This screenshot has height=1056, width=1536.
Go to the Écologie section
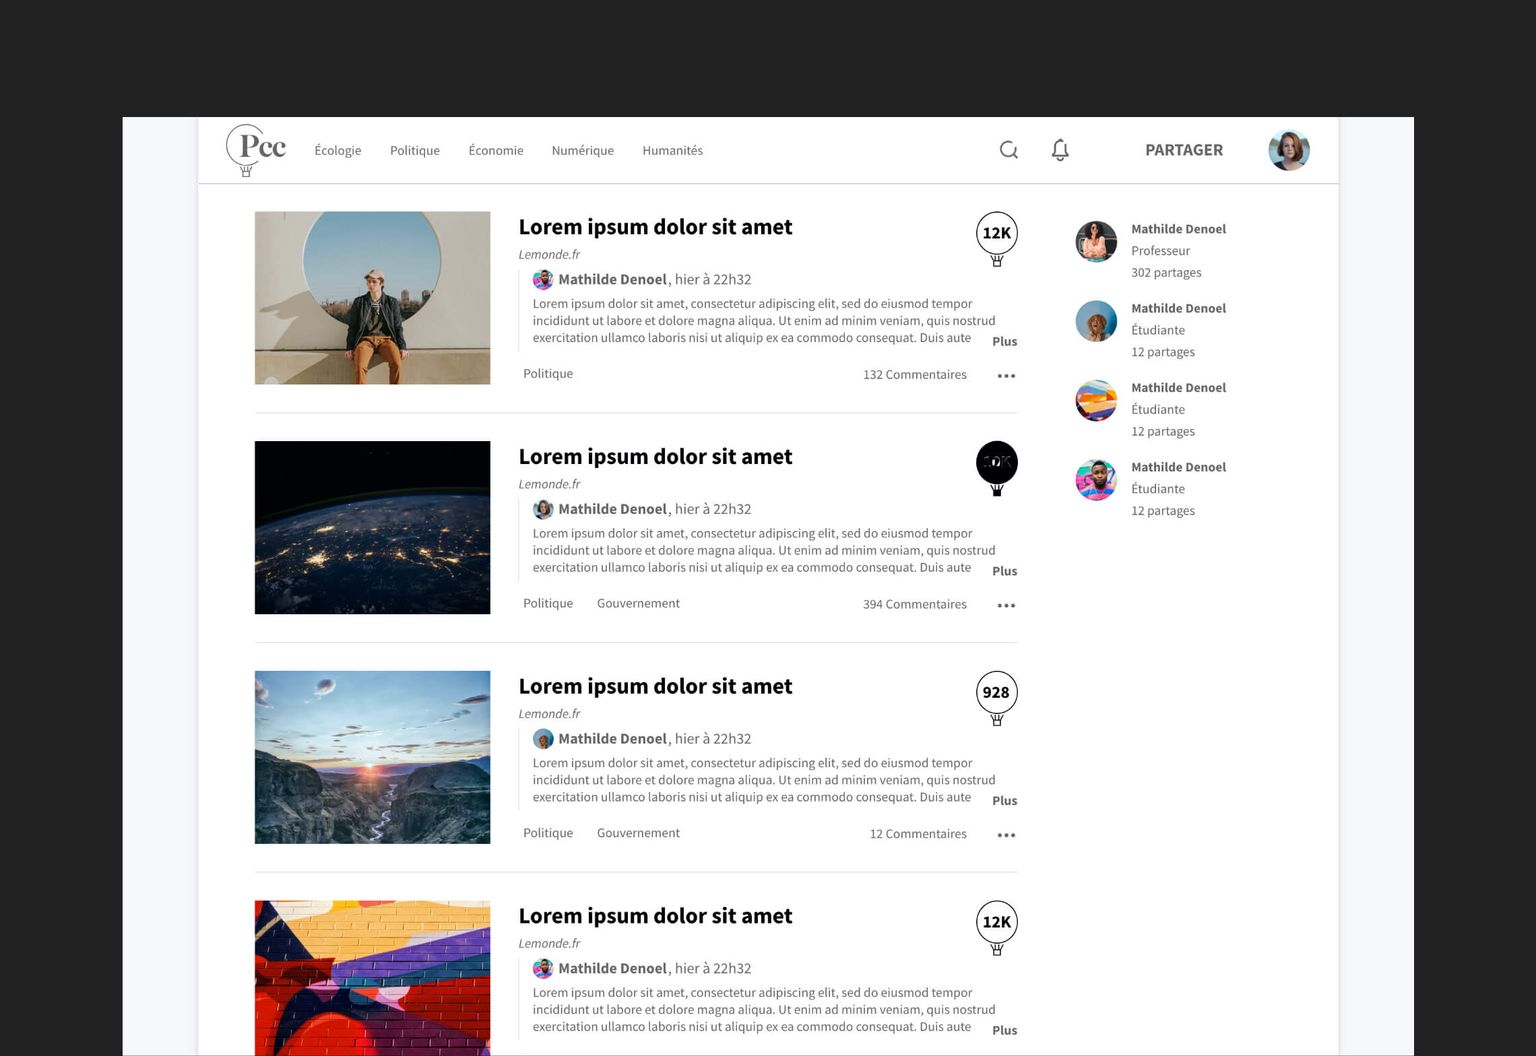click(338, 150)
